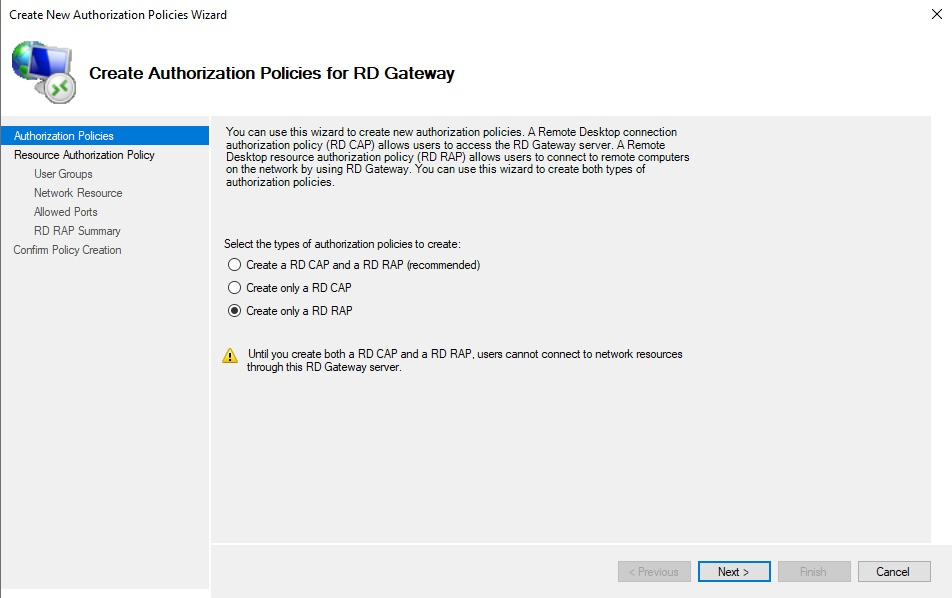
Task: Click the Next button
Action: tap(734, 571)
